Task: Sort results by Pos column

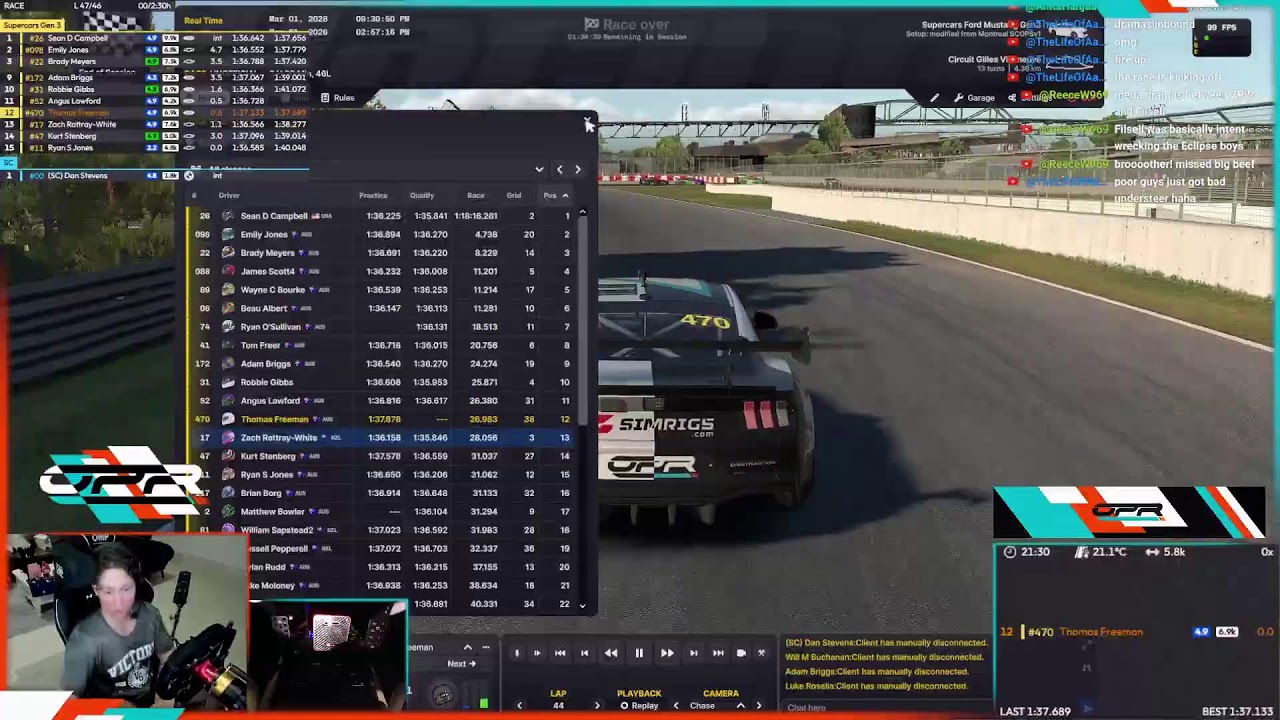Action: 555,196
